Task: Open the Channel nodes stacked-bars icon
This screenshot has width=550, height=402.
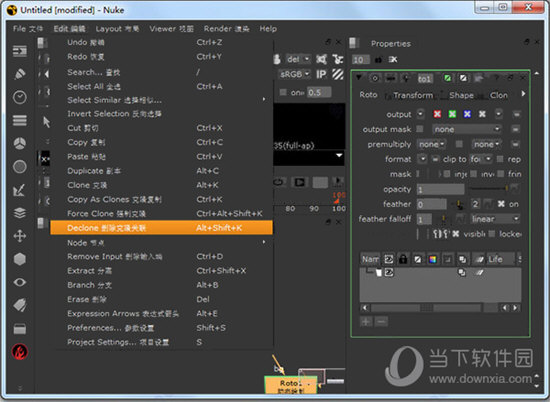Action: pos(20,120)
